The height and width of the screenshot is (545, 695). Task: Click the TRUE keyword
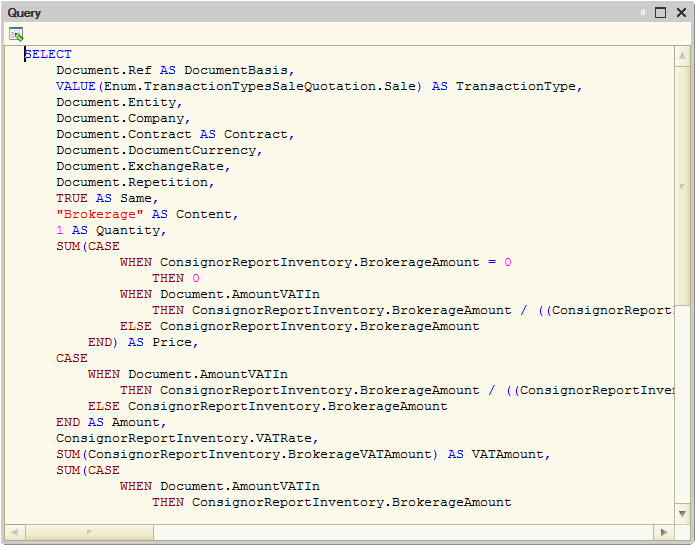(71, 198)
